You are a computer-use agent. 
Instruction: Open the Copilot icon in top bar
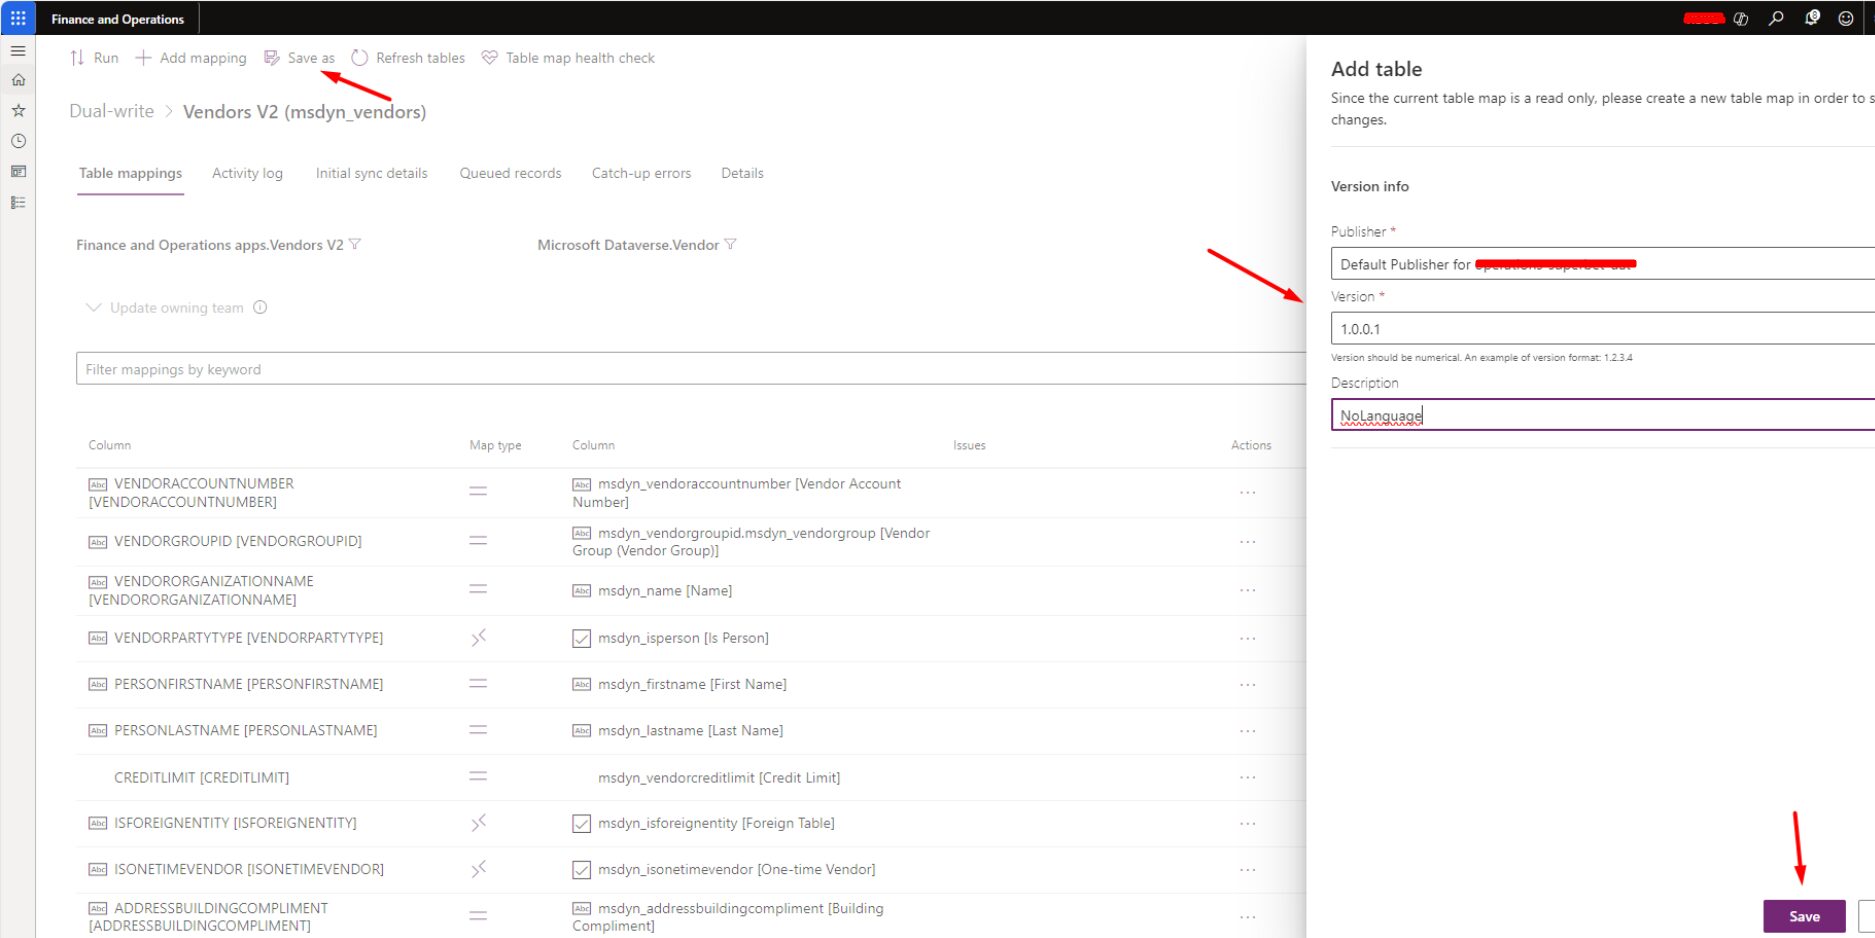click(1741, 18)
